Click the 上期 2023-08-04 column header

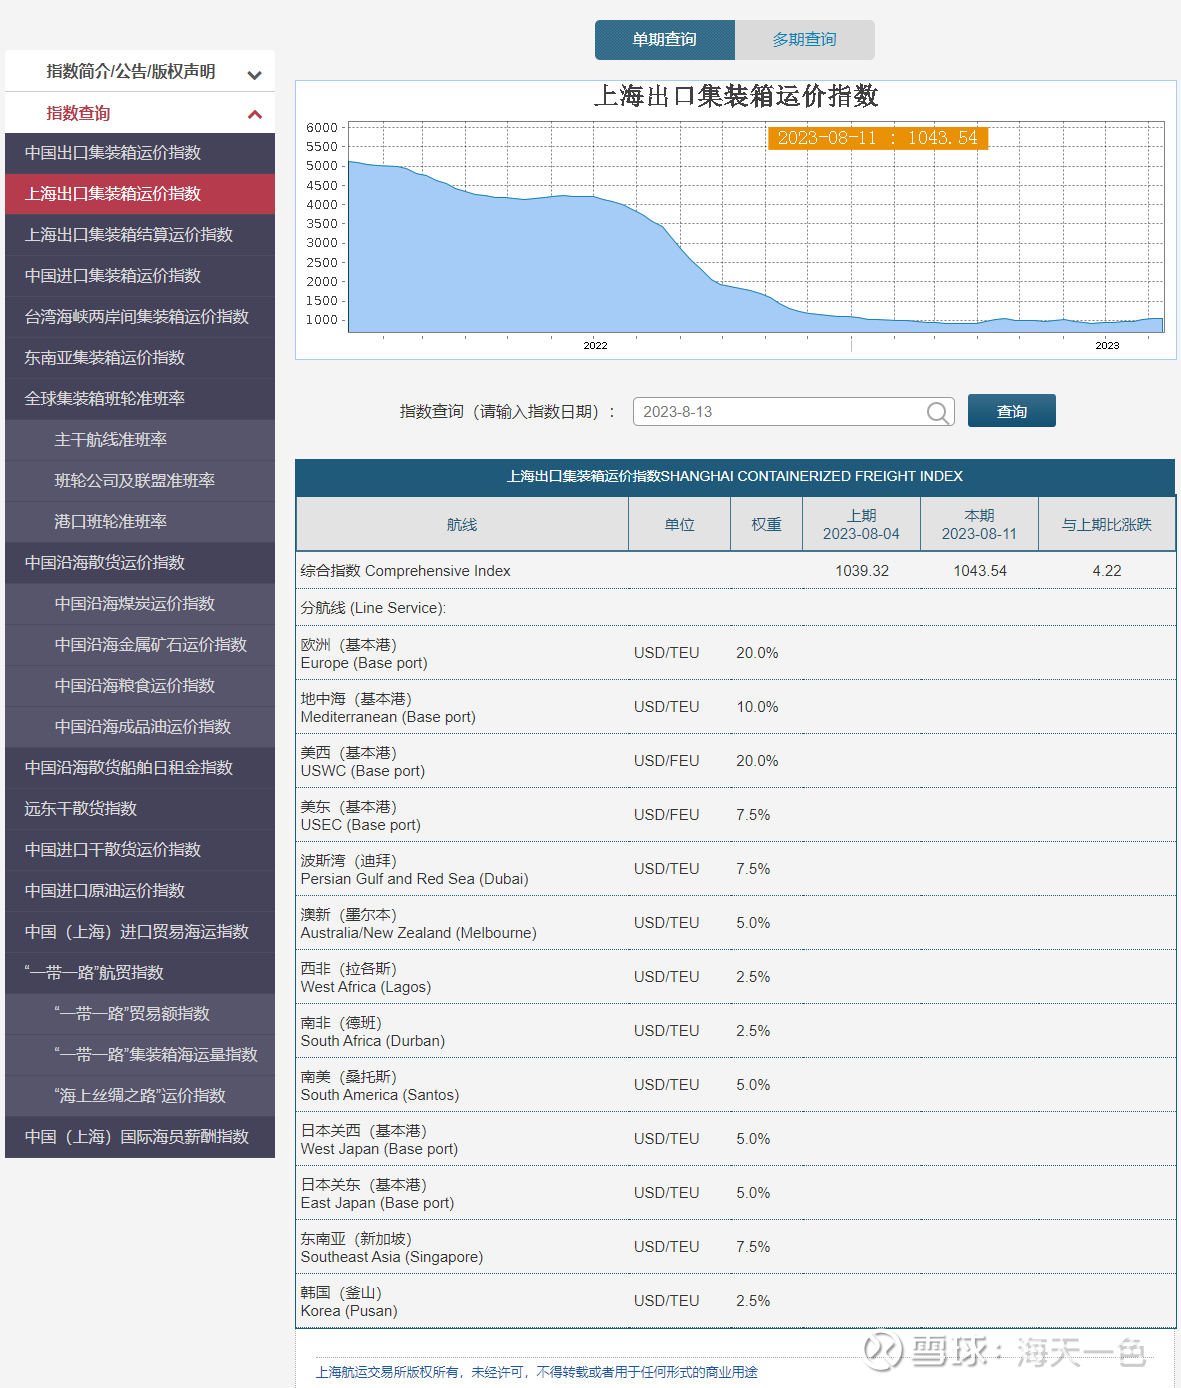pos(861,524)
